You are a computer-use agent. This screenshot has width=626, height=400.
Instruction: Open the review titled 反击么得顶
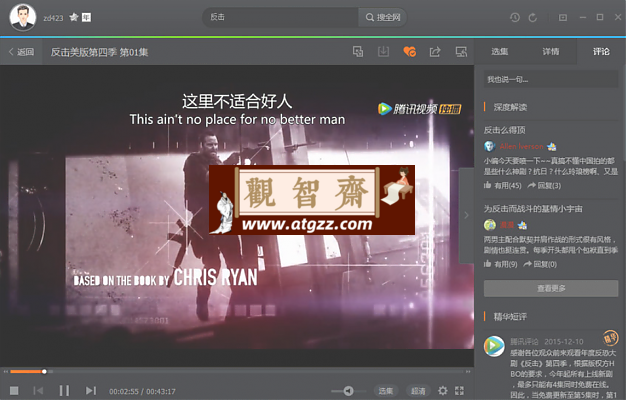point(504,130)
